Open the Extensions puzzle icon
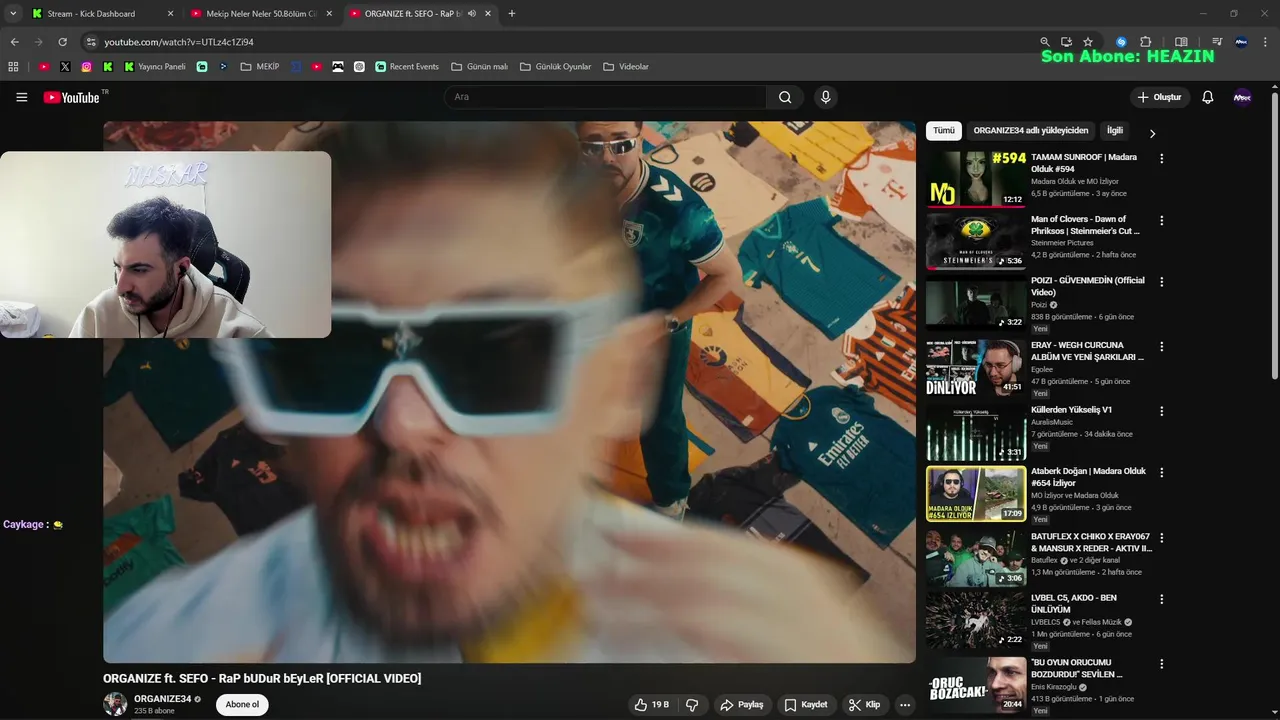The width and height of the screenshot is (1280, 720). pyautogui.click(x=1146, y=42)
